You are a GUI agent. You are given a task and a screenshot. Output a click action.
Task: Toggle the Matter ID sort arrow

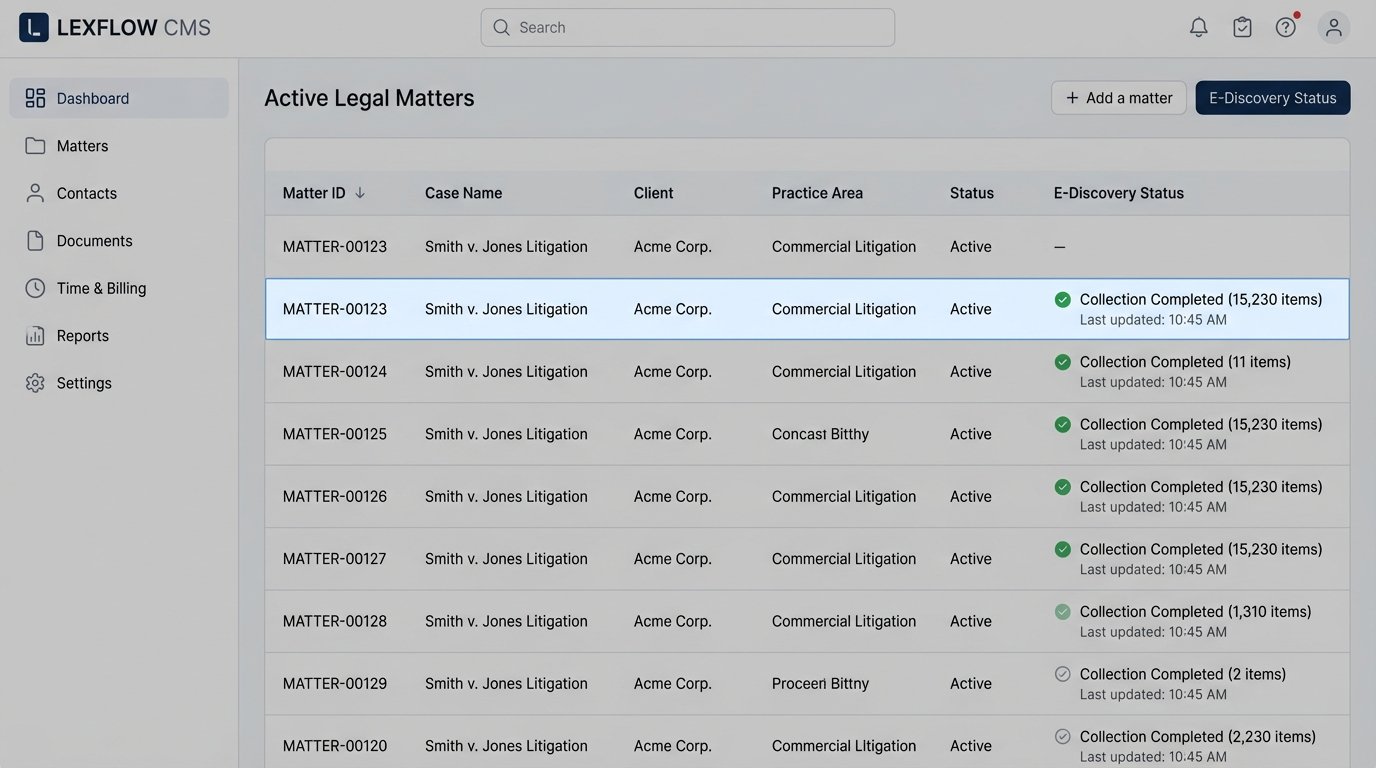coord(359,193)
